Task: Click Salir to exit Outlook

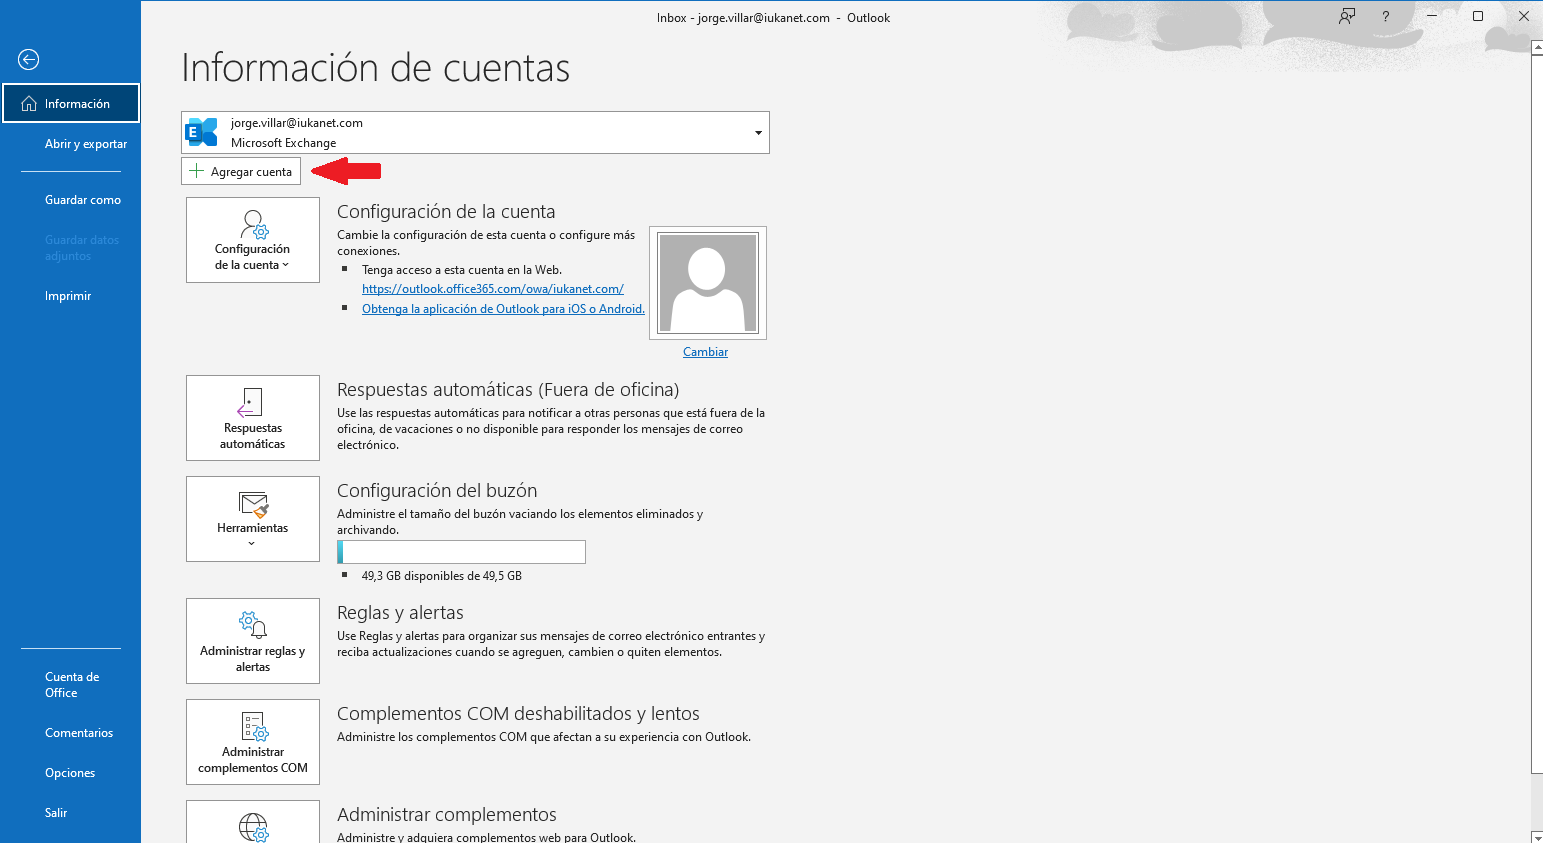Action: point(56,813)
